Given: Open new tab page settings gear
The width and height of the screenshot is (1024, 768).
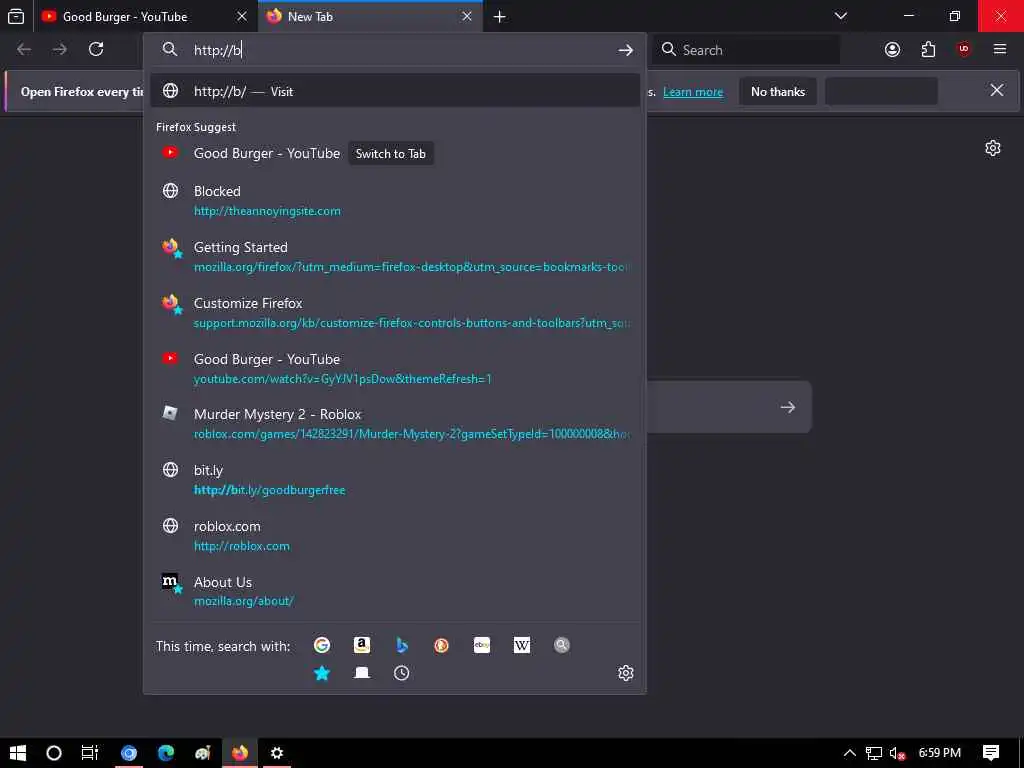Looking at the screenshot, I should [x=993, y=148].
